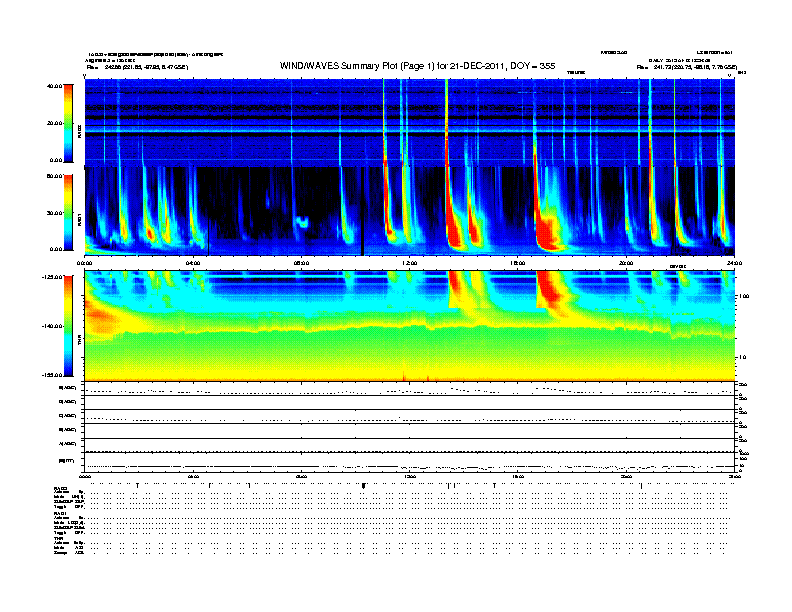Screen dimensions: 792x612
Task: Click the white blob near 08:00 in RAD1
Action: pos(302,222)
